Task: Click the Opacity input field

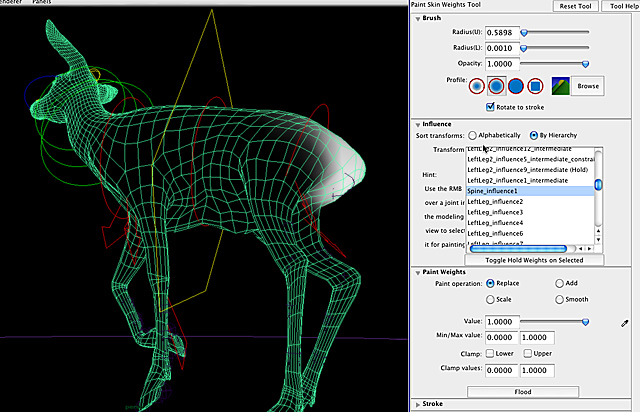Action: [x=502, y=64]
